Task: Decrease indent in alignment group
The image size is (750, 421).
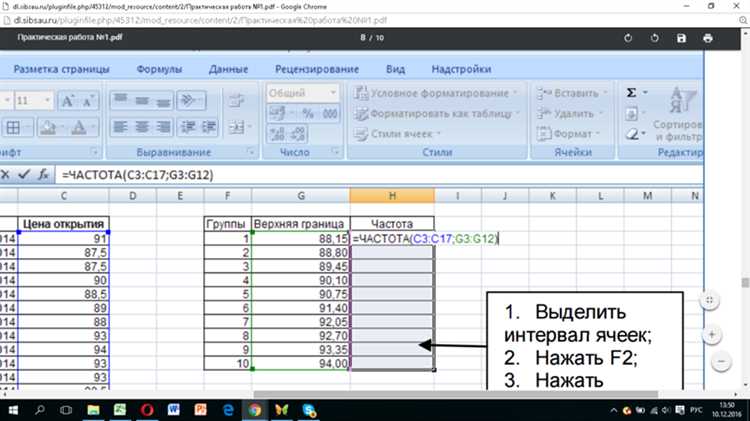Action: pos(188,127)
